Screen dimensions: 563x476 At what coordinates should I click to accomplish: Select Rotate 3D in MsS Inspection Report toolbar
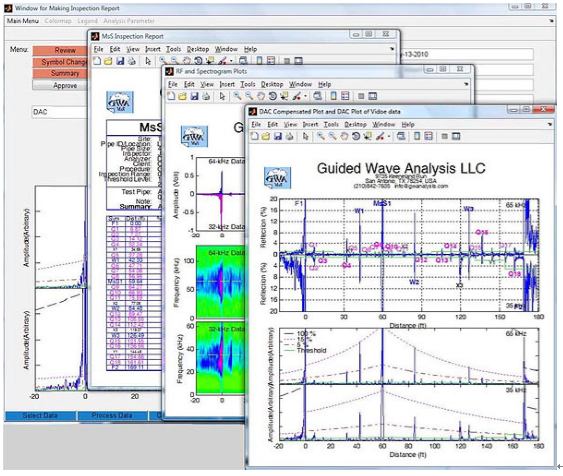pyautogui.click(x=198, y=61)
